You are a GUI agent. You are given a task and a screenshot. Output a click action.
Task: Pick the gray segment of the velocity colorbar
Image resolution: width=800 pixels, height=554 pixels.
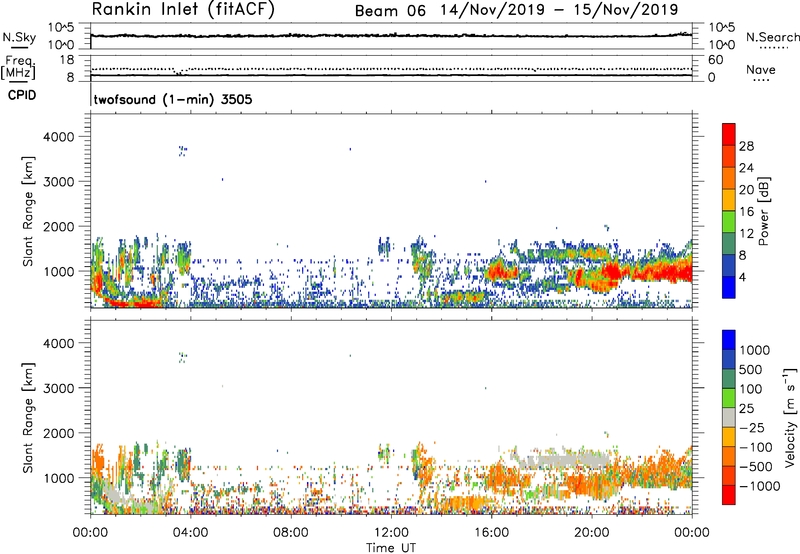[729, 417]
